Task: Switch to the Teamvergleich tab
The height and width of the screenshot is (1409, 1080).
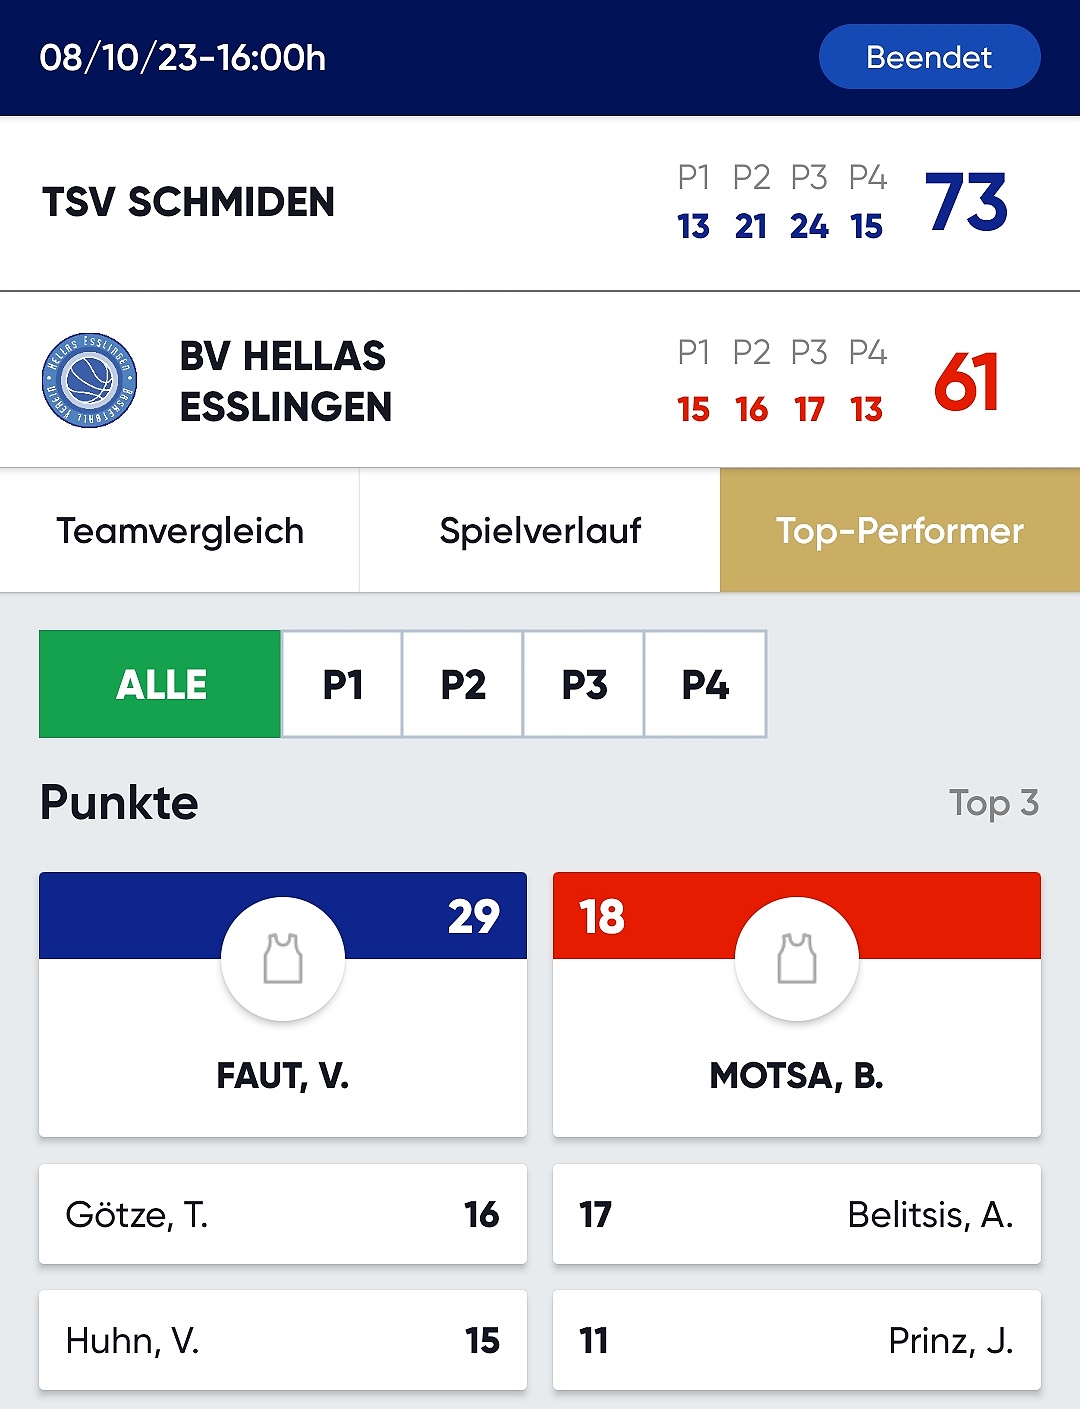Action: coord(180,531)
